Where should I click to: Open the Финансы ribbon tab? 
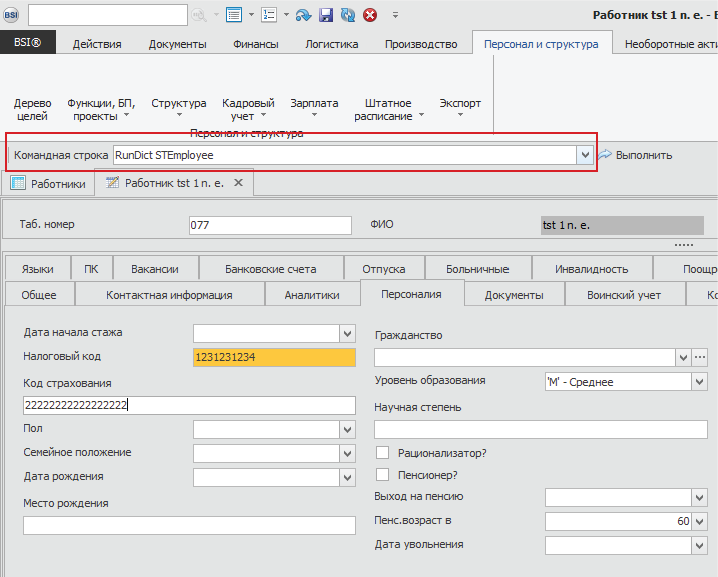coord(256,44)
